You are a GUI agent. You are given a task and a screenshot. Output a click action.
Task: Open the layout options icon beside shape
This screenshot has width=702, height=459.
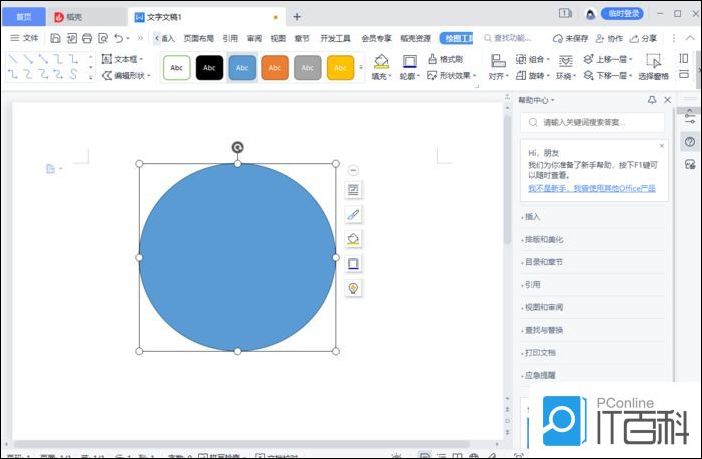click(353, 189)
